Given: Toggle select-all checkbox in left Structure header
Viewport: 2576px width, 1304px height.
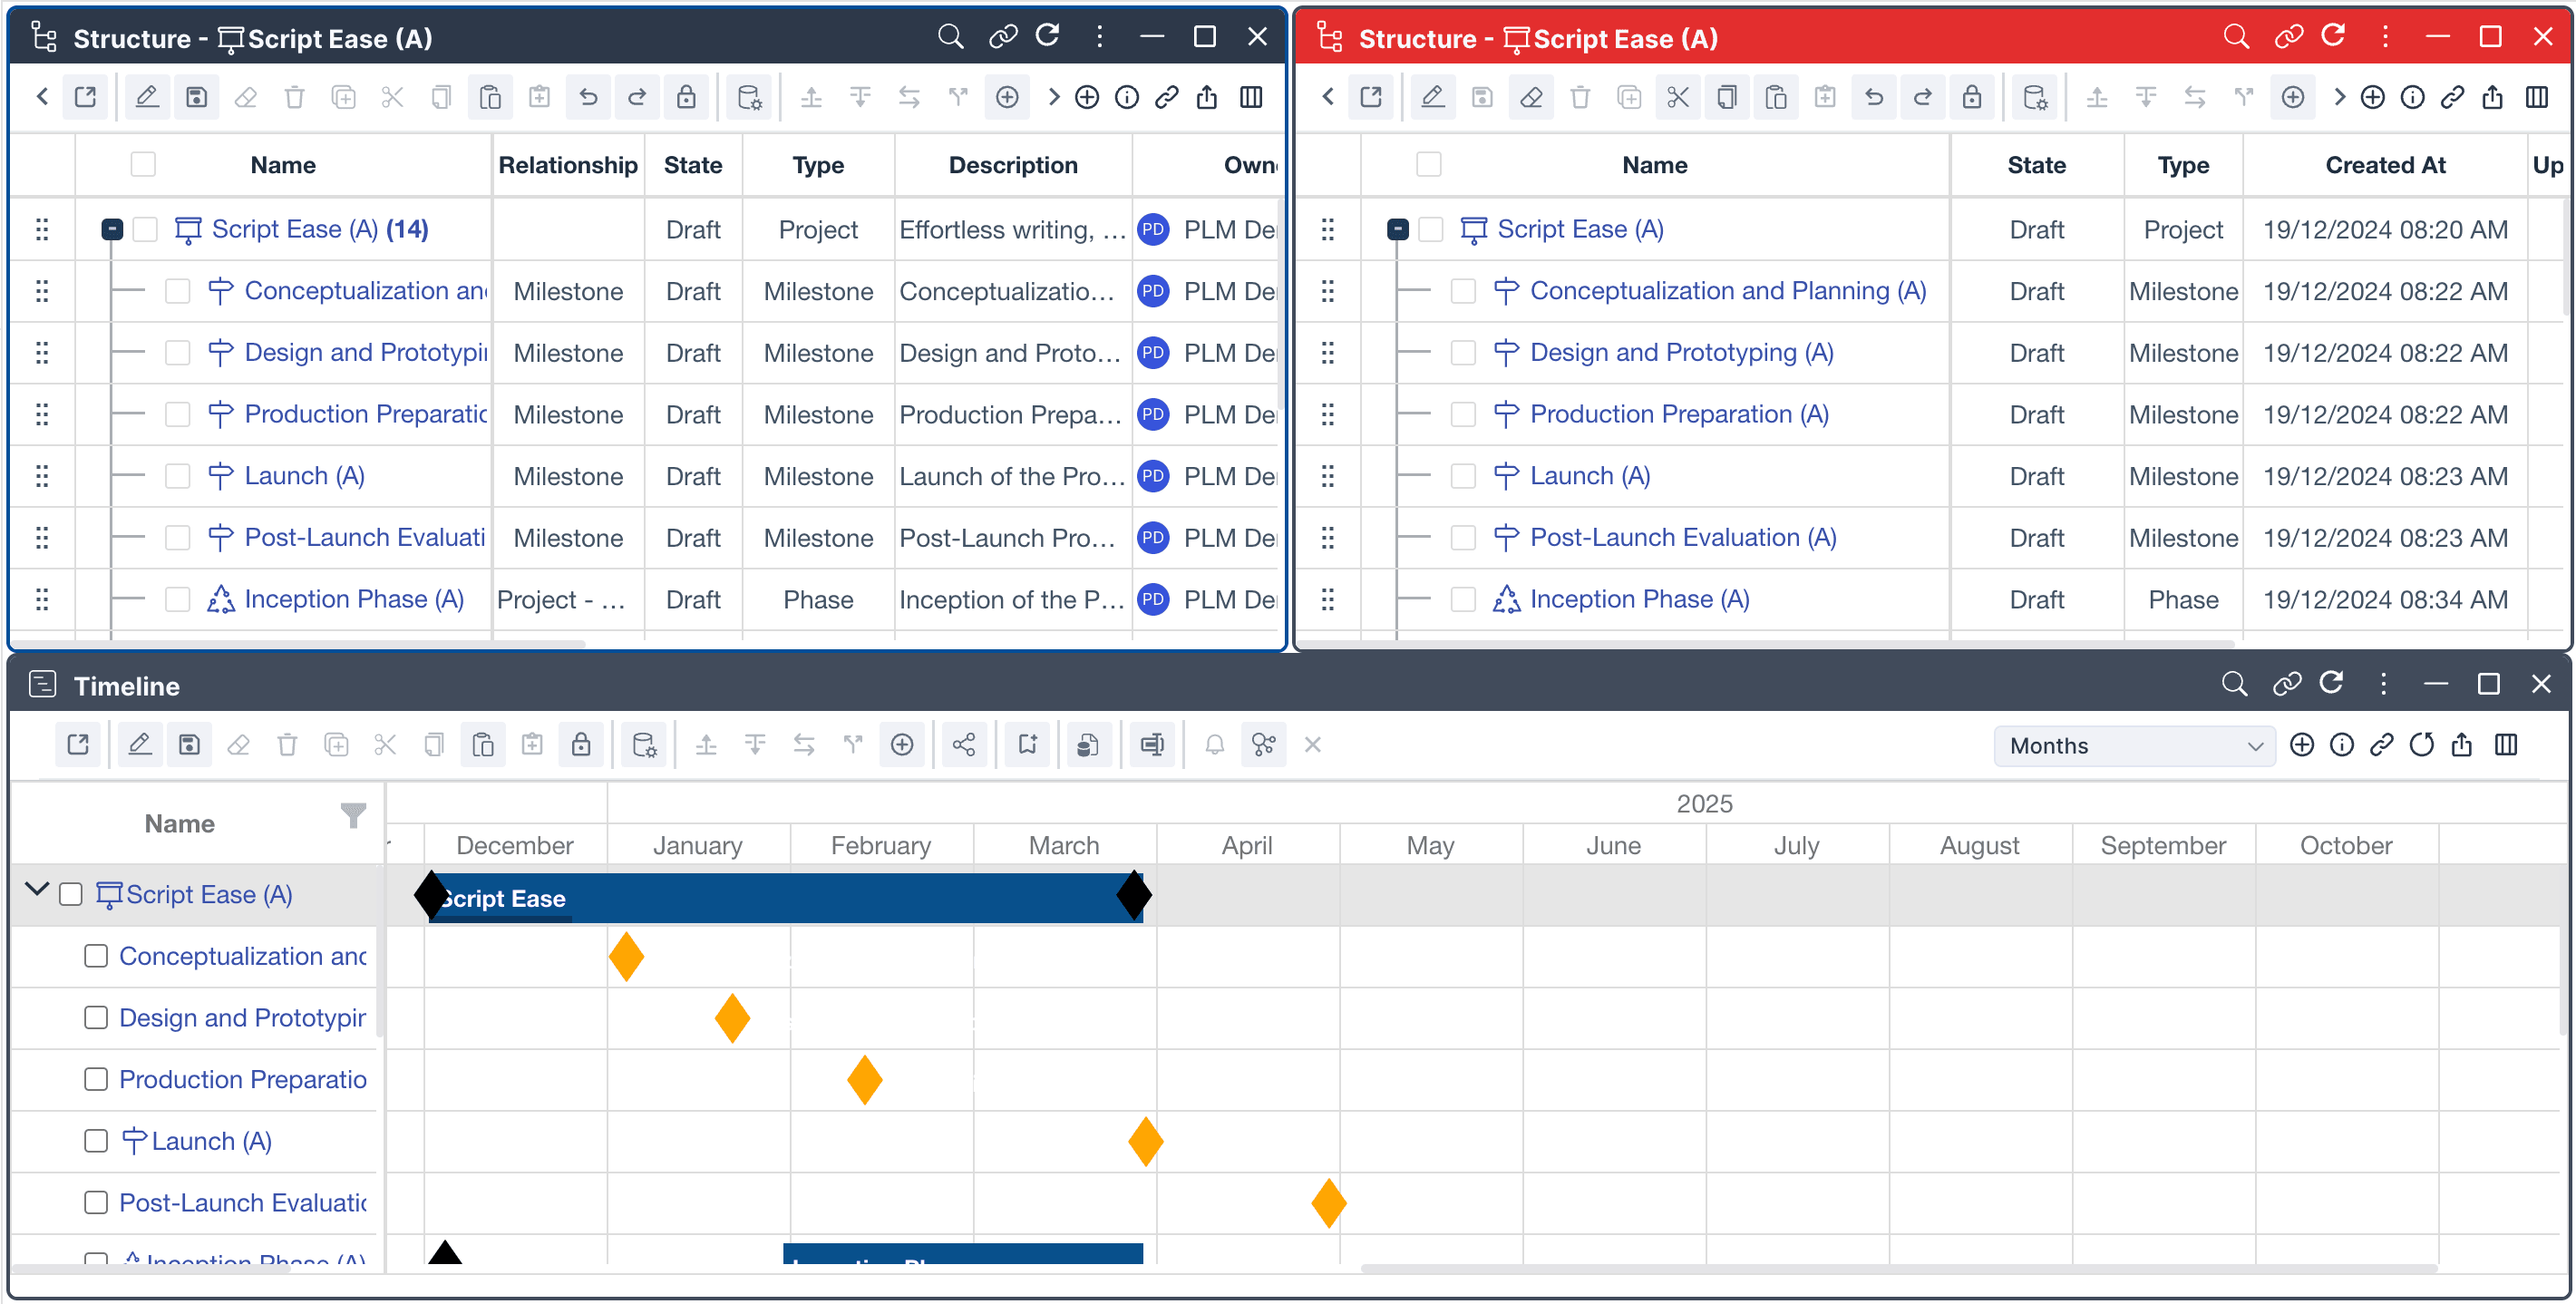Looking at the screenshot, I should click(x=143, y=164).
